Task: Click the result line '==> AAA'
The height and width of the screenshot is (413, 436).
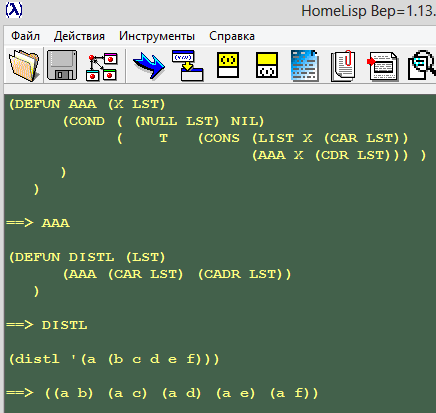Action: pos(38,223)
